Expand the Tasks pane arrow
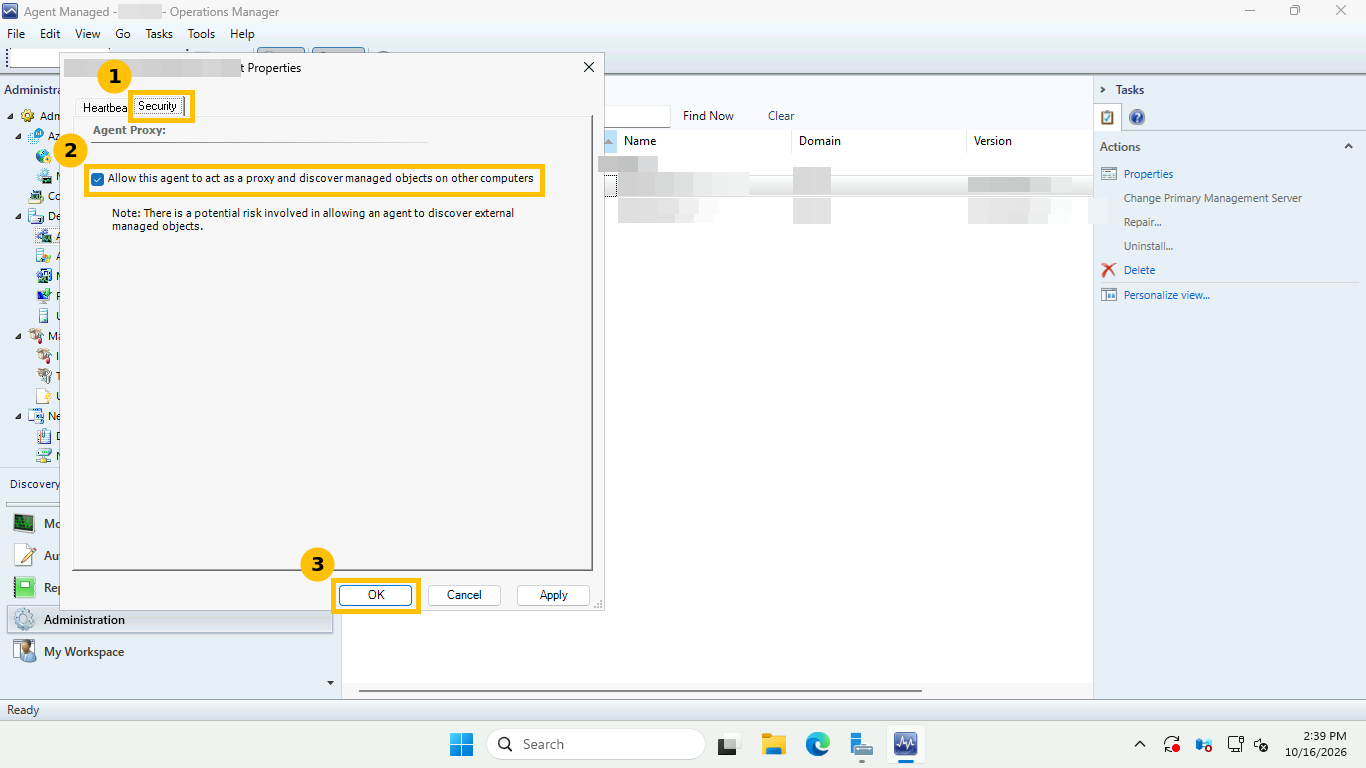This screenshot has height=768, width=1366. (x=1103, y=90)
